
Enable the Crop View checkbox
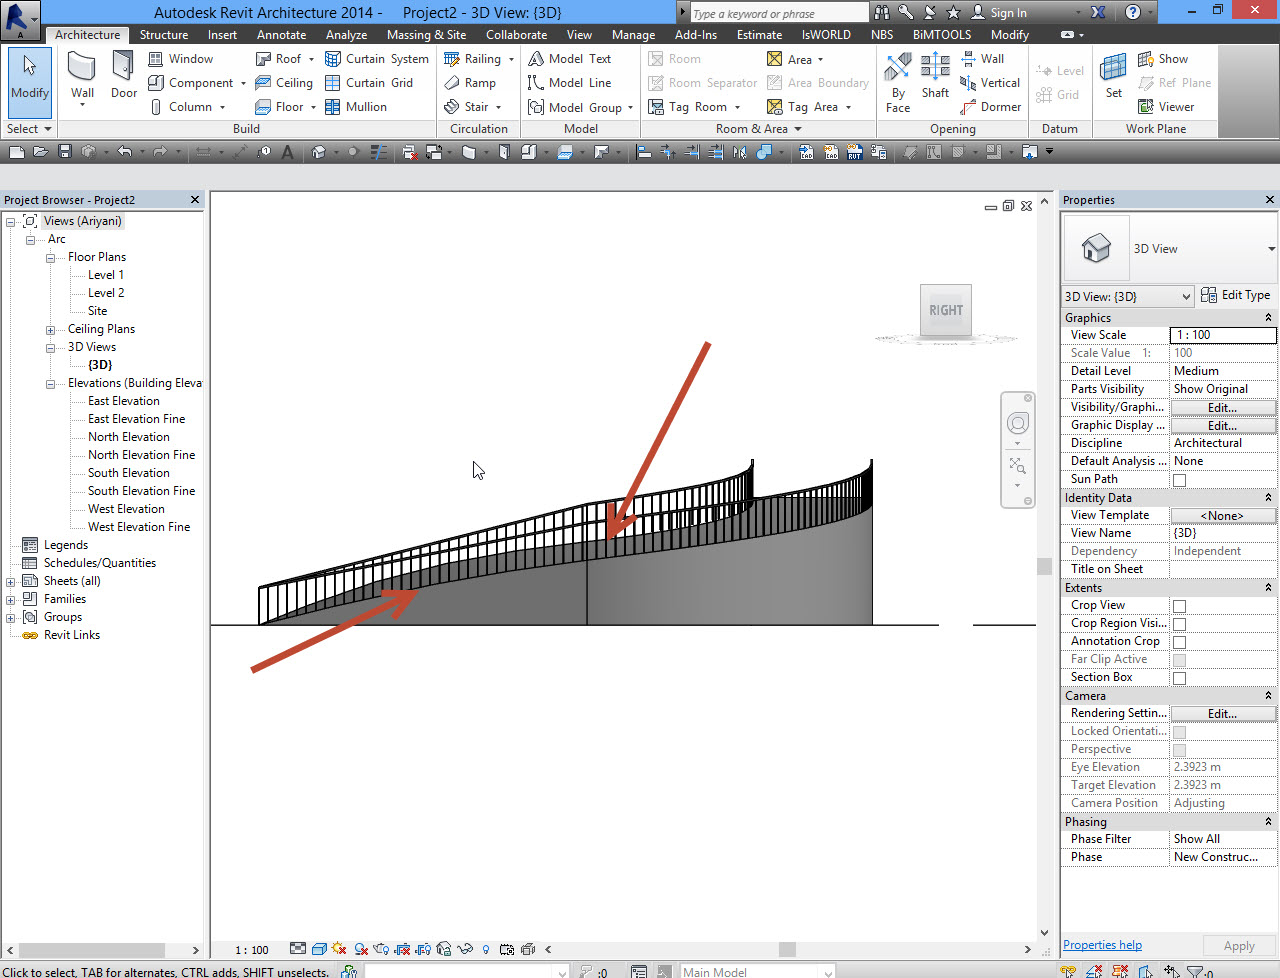(x=1178, y=605)
